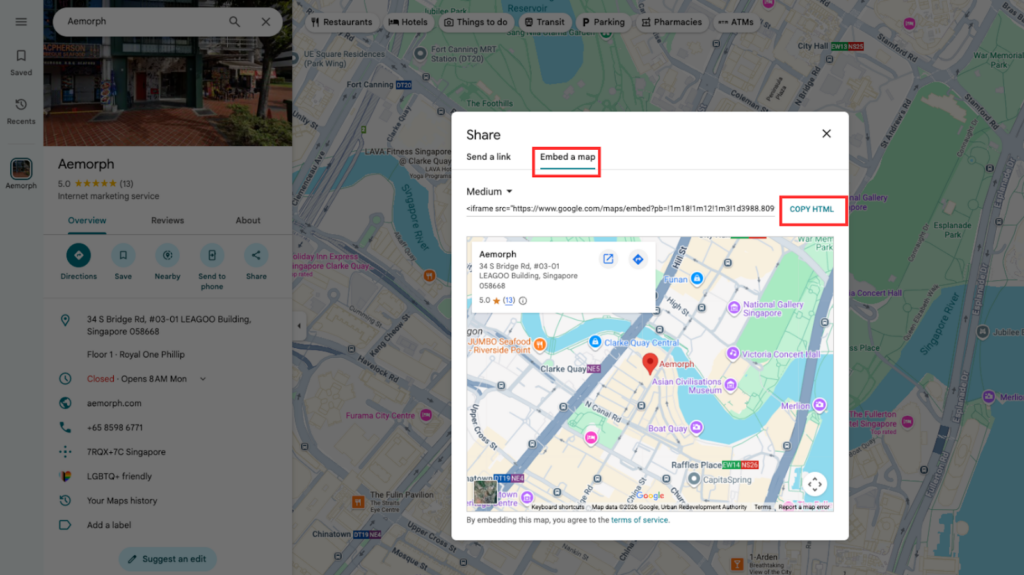
Task: Open Report a map error link
Action: (x=803, y=507)
